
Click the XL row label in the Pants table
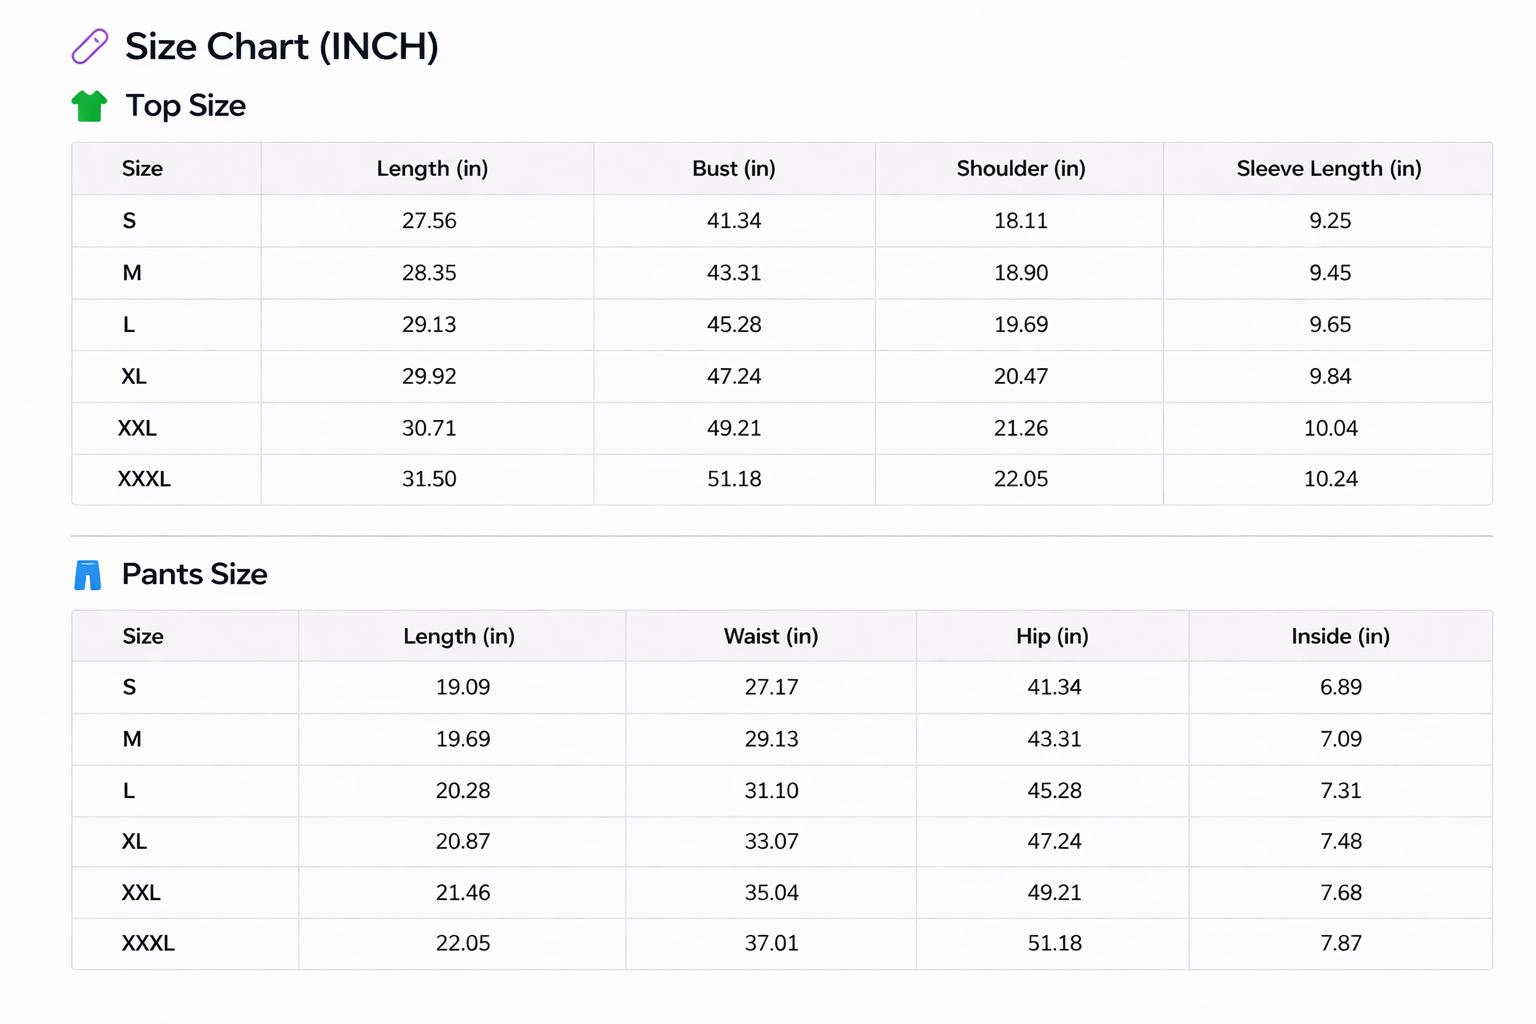click(x=134, y=842)
